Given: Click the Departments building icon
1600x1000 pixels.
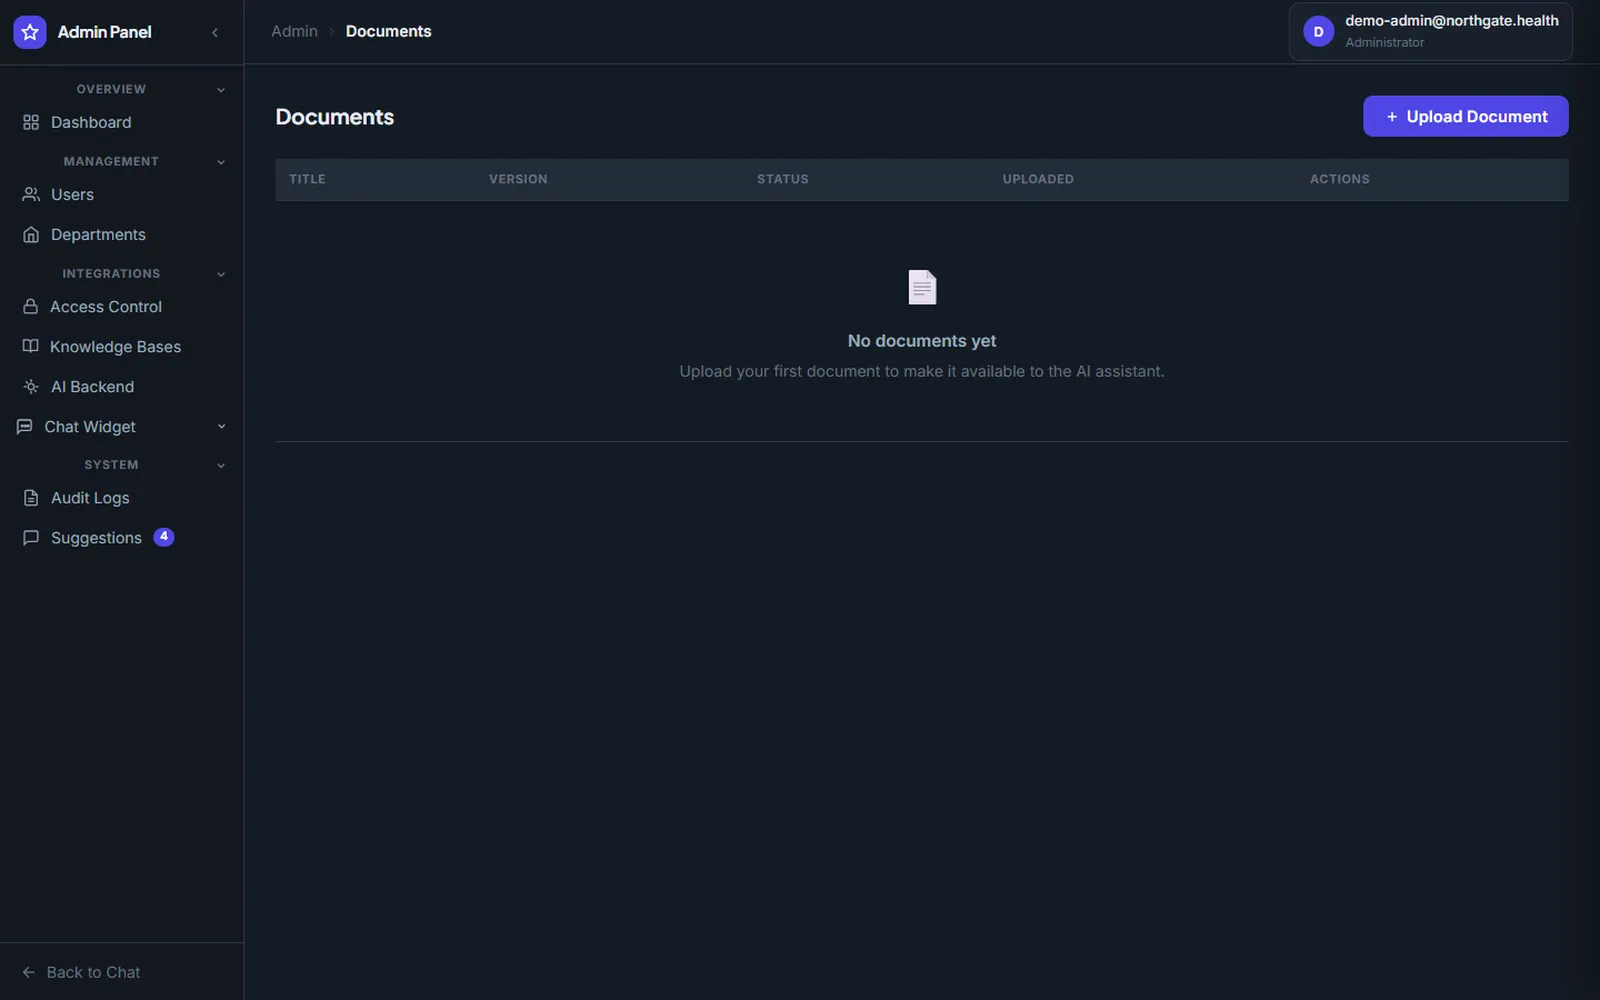Looking at the screenshot, I should point(31,234).
